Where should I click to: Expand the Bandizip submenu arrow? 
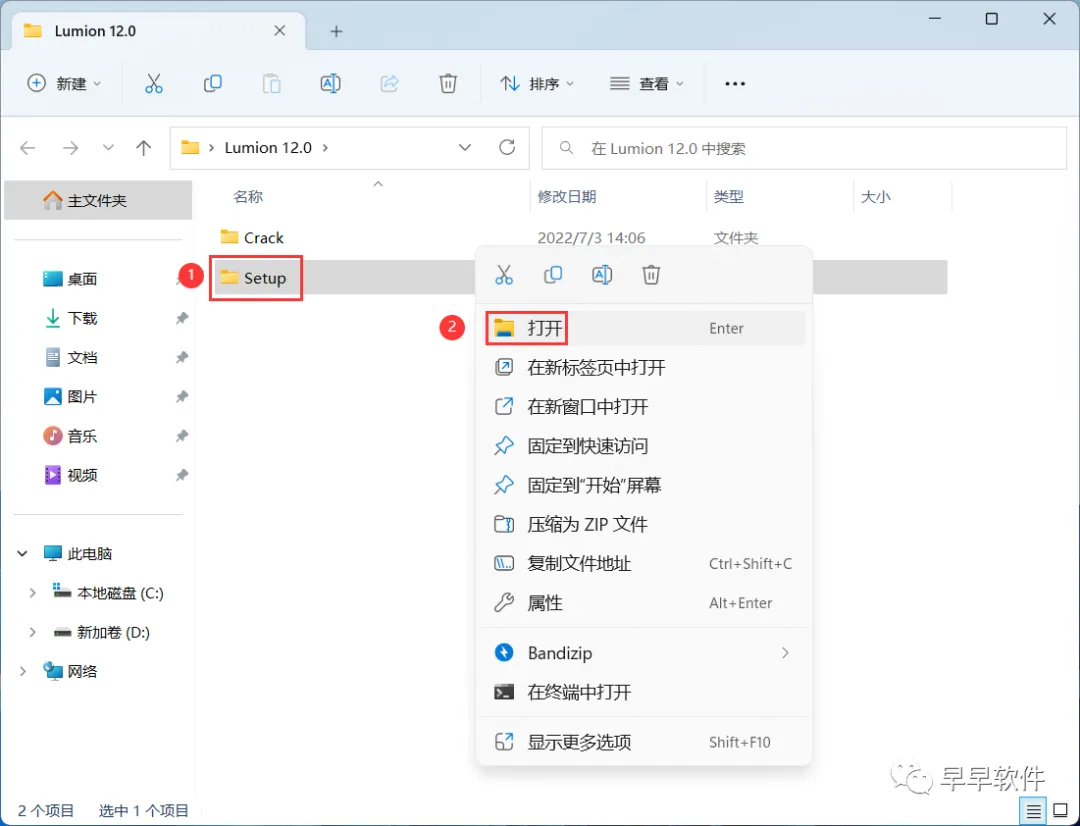(x=785, y=652)
